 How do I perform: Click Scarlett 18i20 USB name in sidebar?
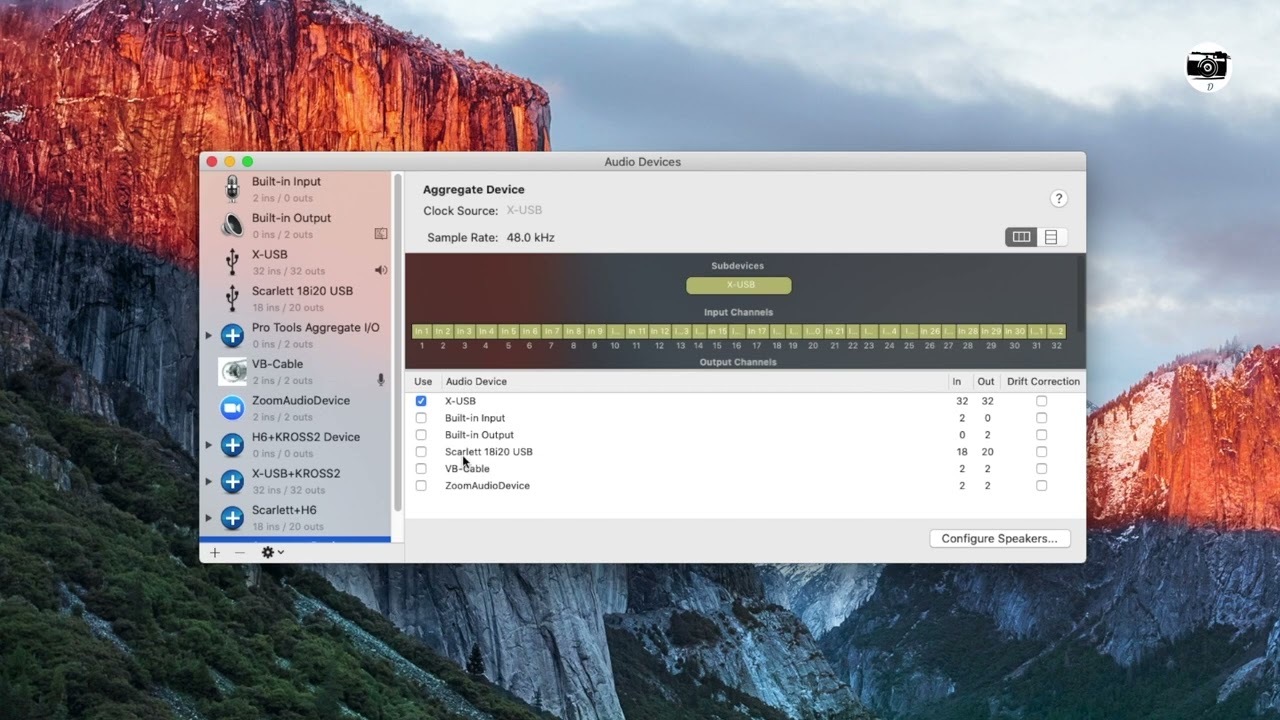[x=302, y=291]
